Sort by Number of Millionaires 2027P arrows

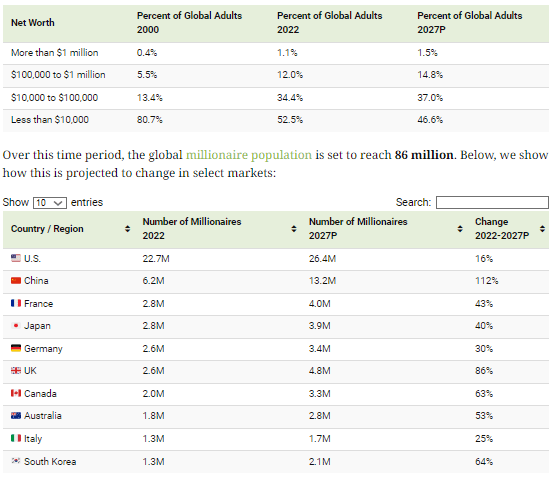(x=460, y=229)
